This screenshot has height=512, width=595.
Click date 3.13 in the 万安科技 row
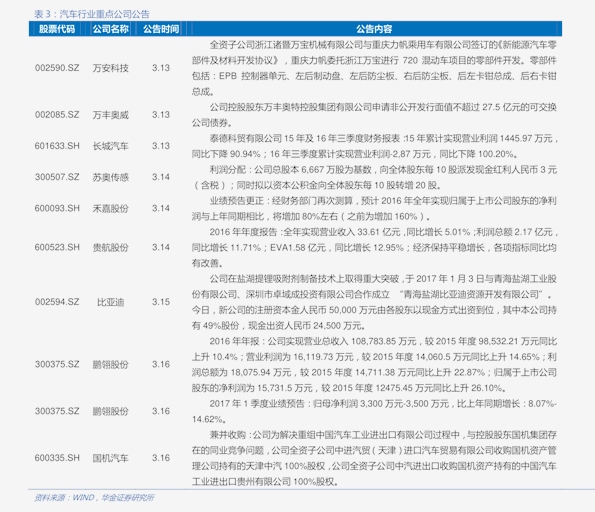pyautogui.click(x=161, y=68)
